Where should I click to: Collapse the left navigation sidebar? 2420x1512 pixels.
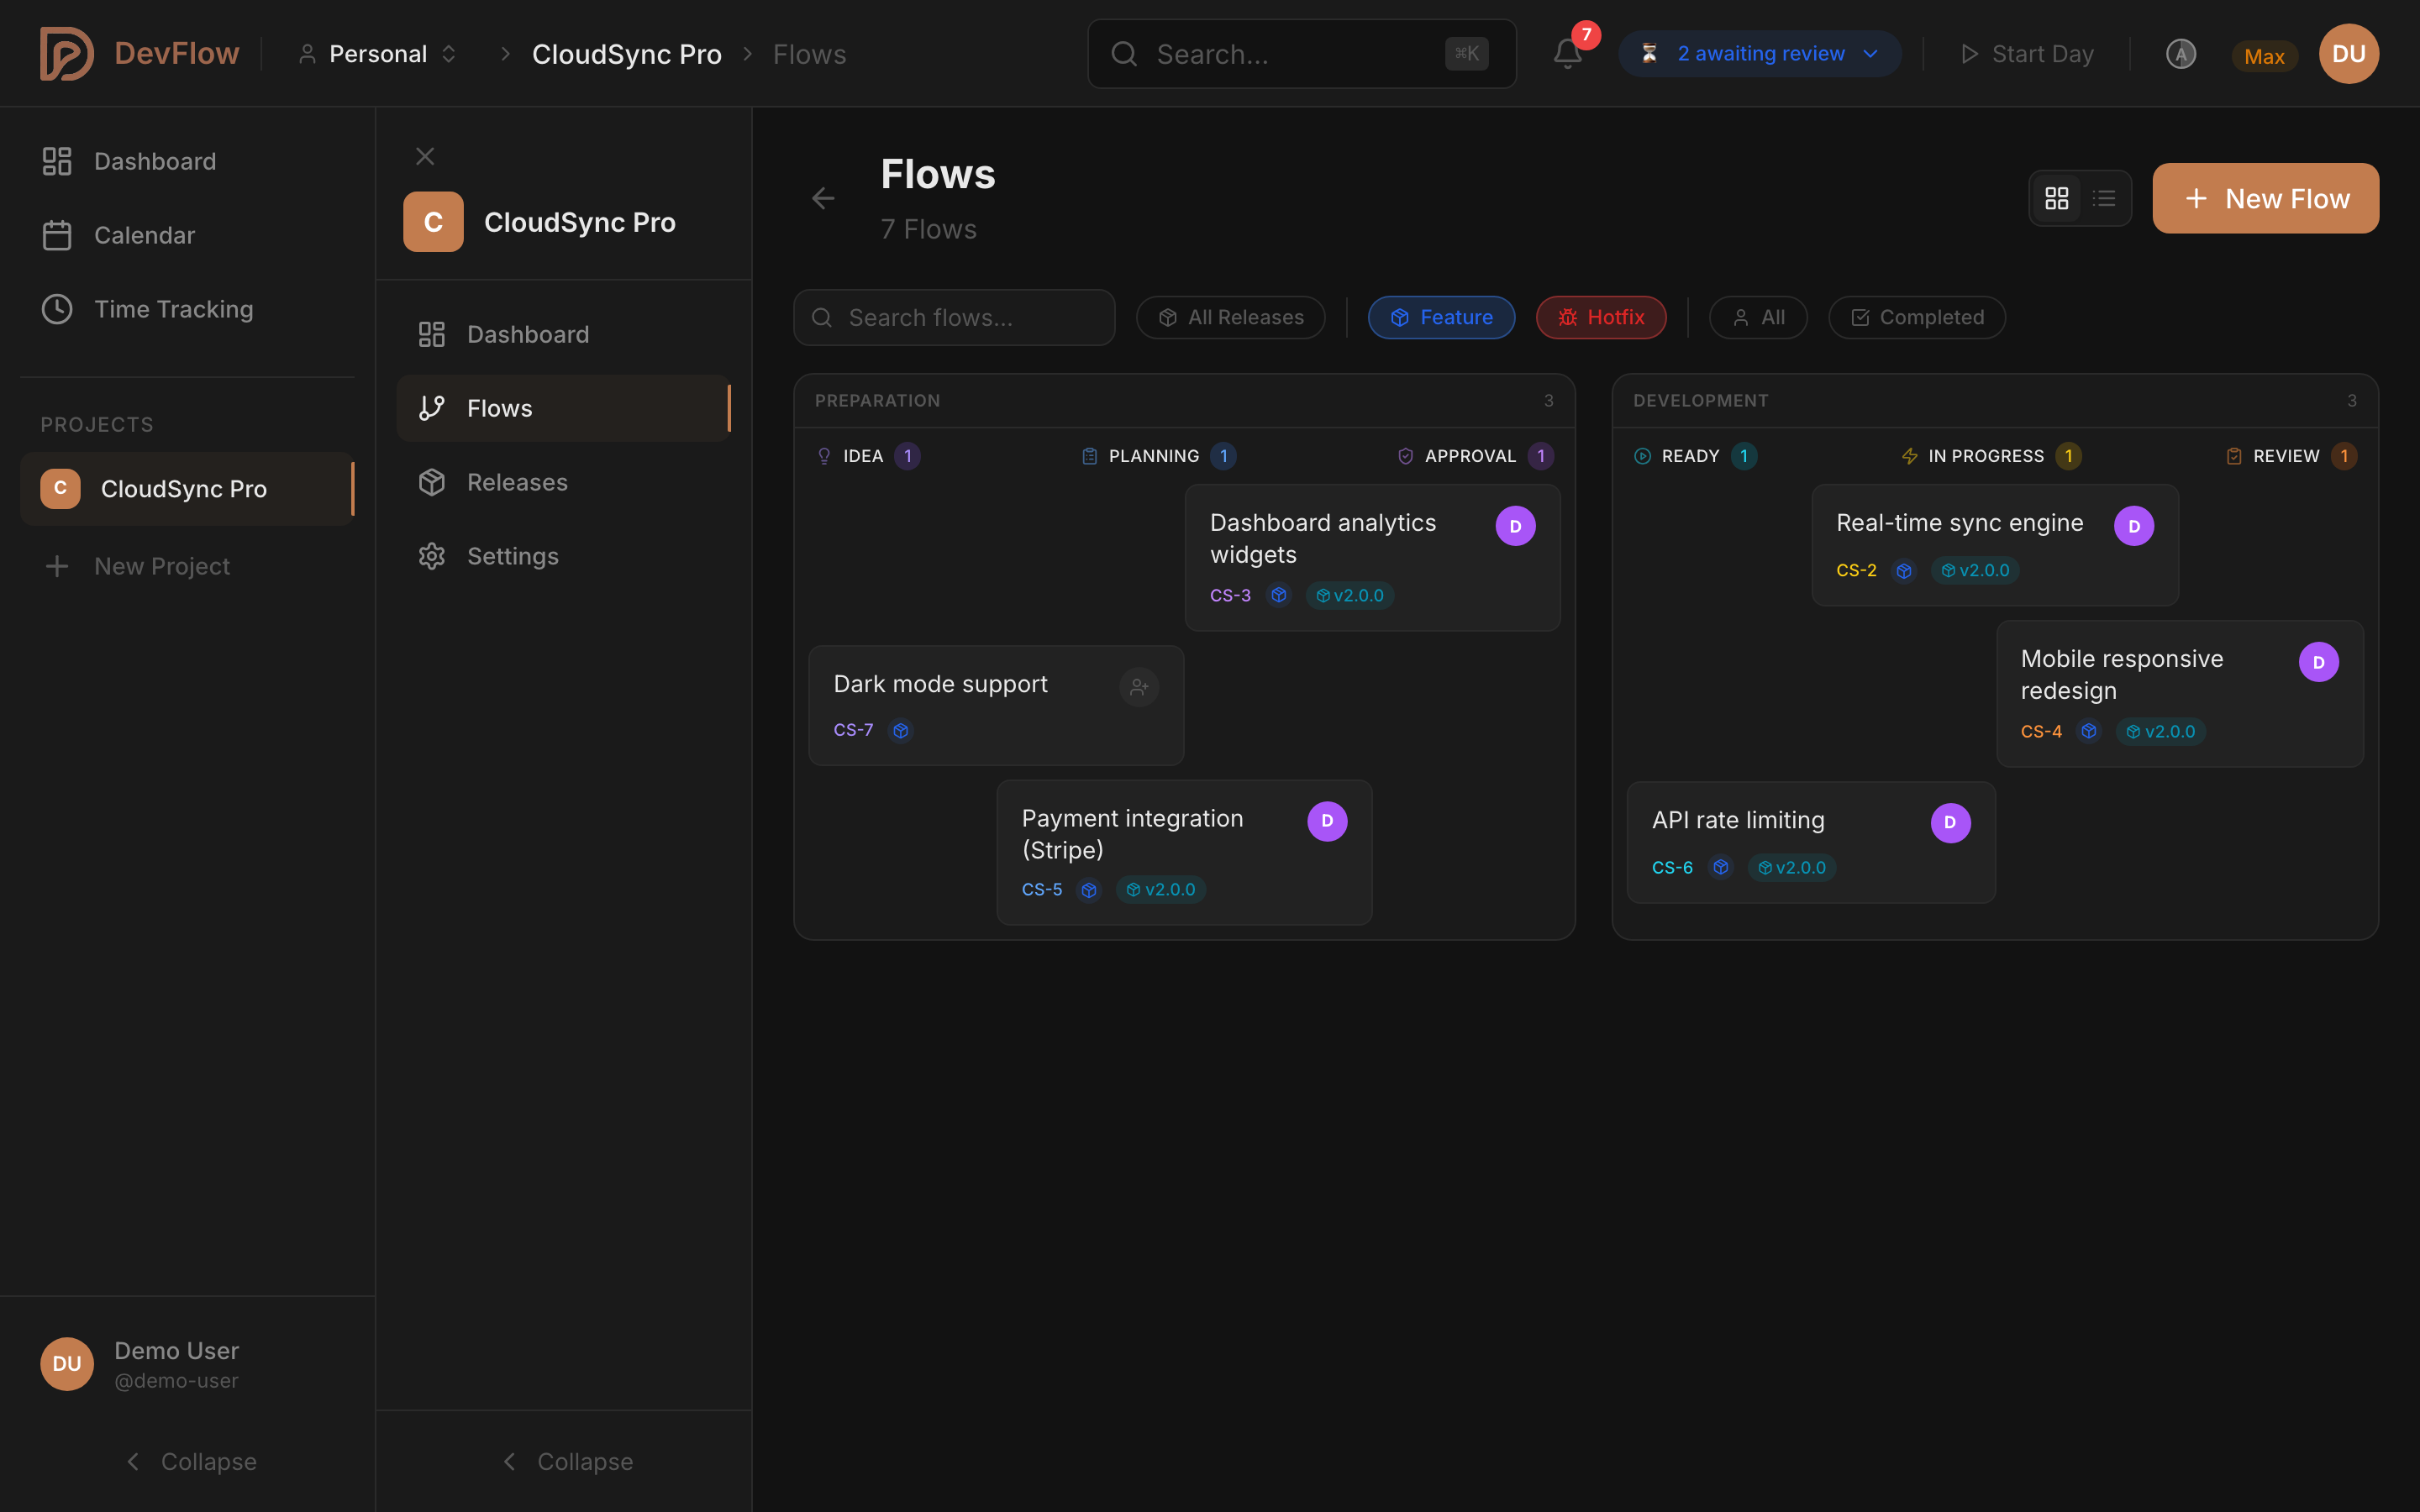click(188, 1461)
